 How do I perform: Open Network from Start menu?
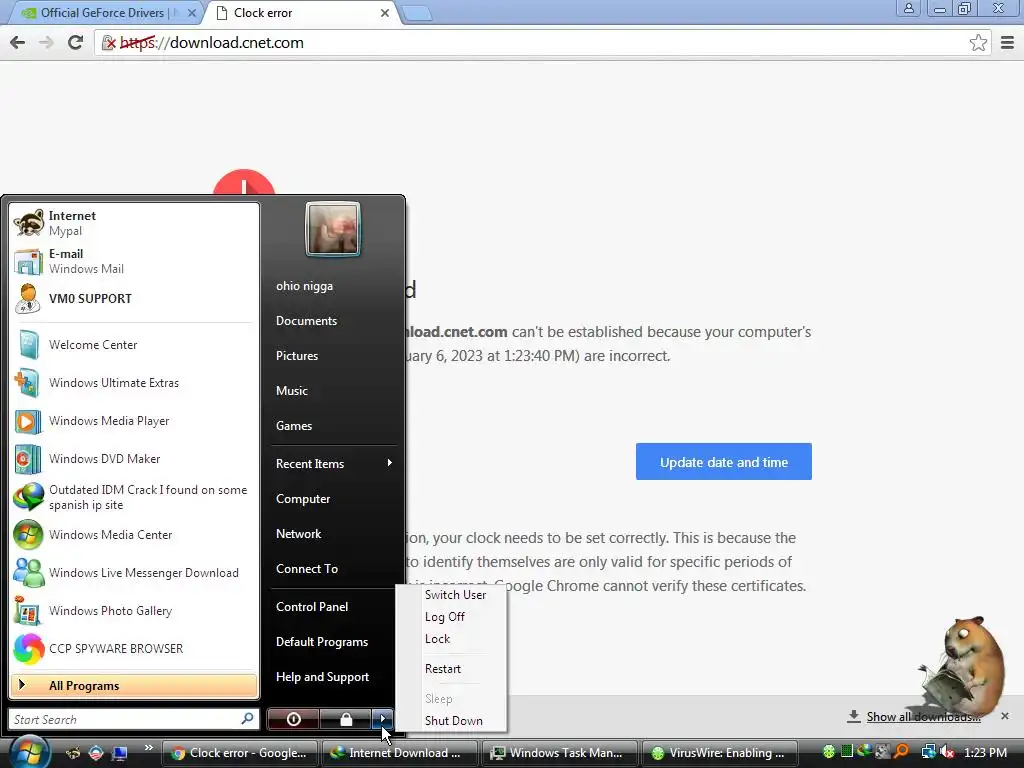tap(298, 534)
